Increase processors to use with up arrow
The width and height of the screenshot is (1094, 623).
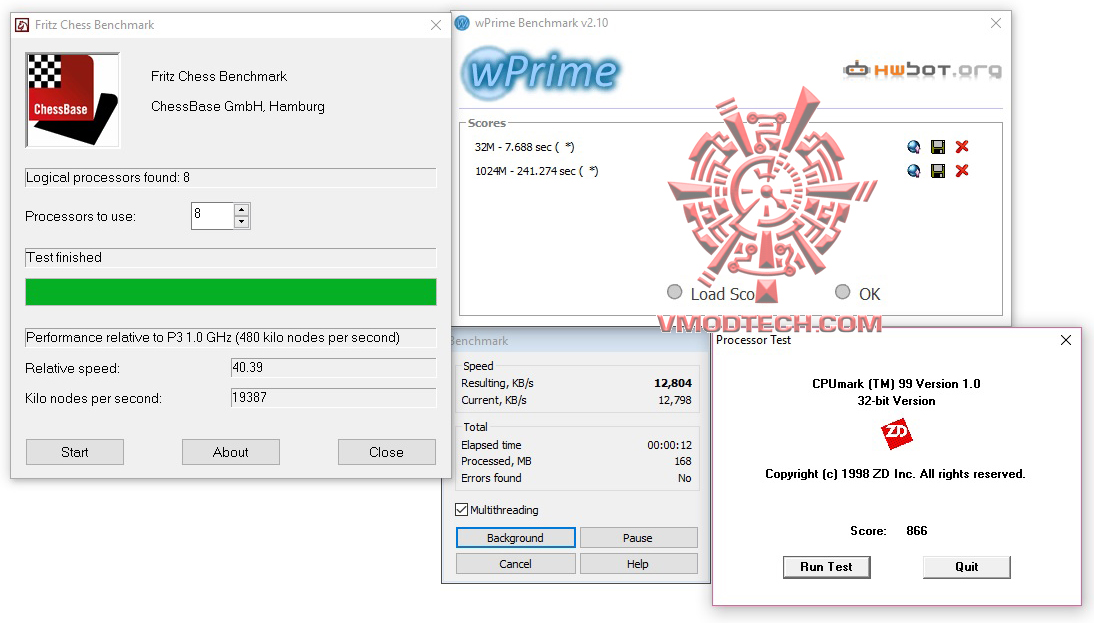click(241, 209)
